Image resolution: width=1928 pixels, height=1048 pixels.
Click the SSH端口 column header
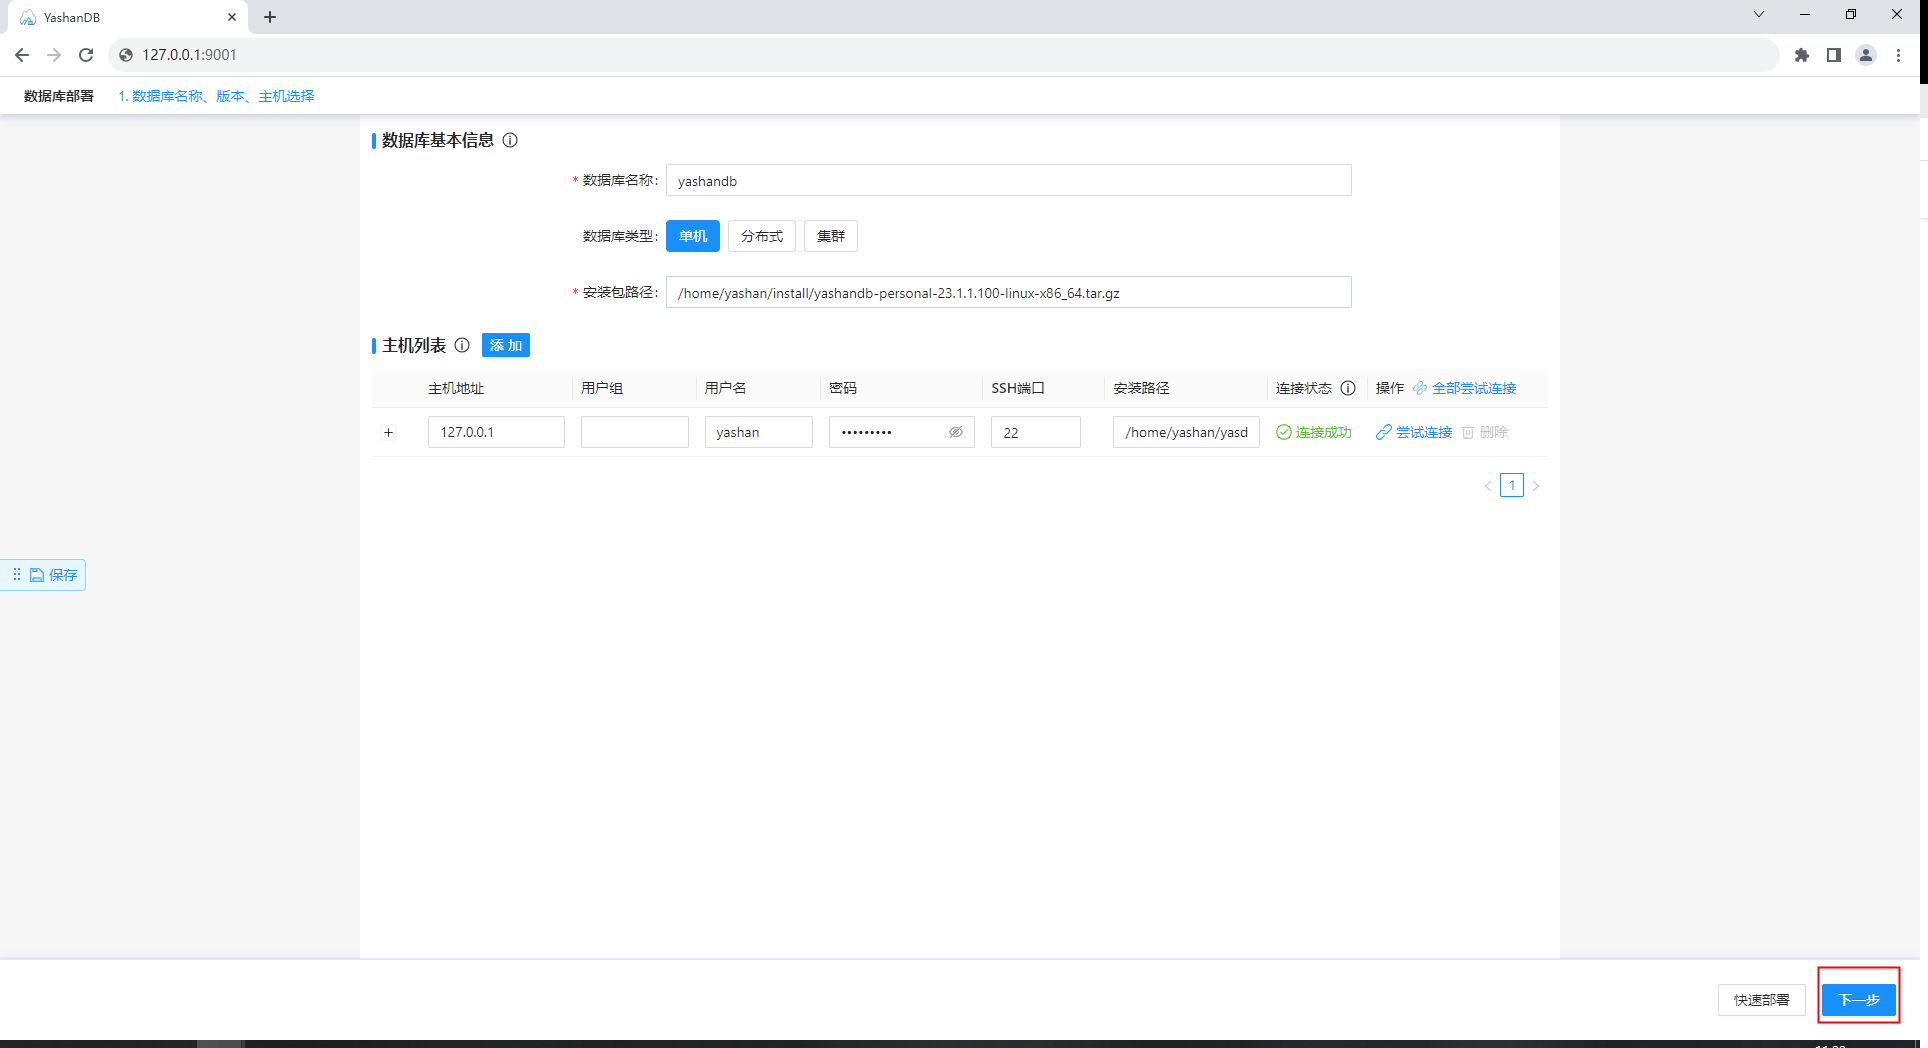point(1018,388)
